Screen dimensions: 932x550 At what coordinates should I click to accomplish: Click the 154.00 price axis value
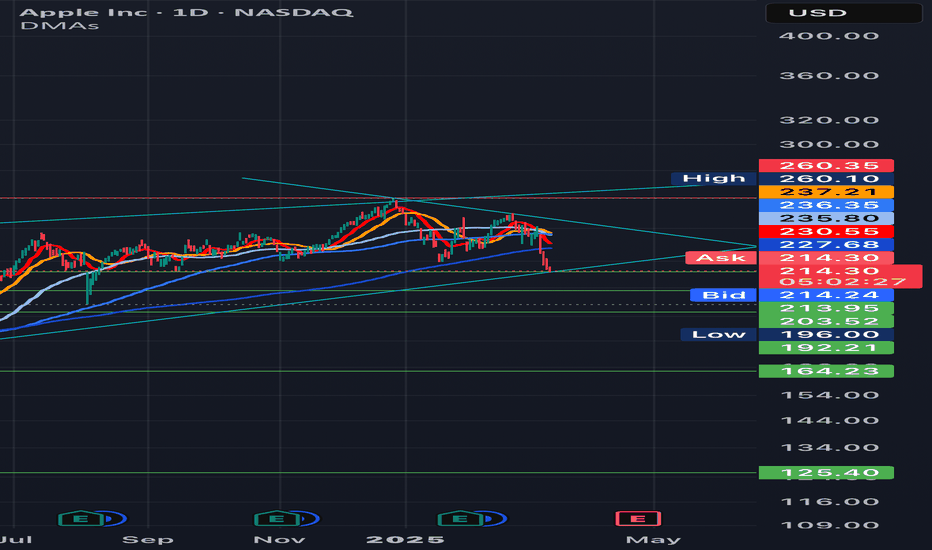pyautogui.click(x=829, y=395)
